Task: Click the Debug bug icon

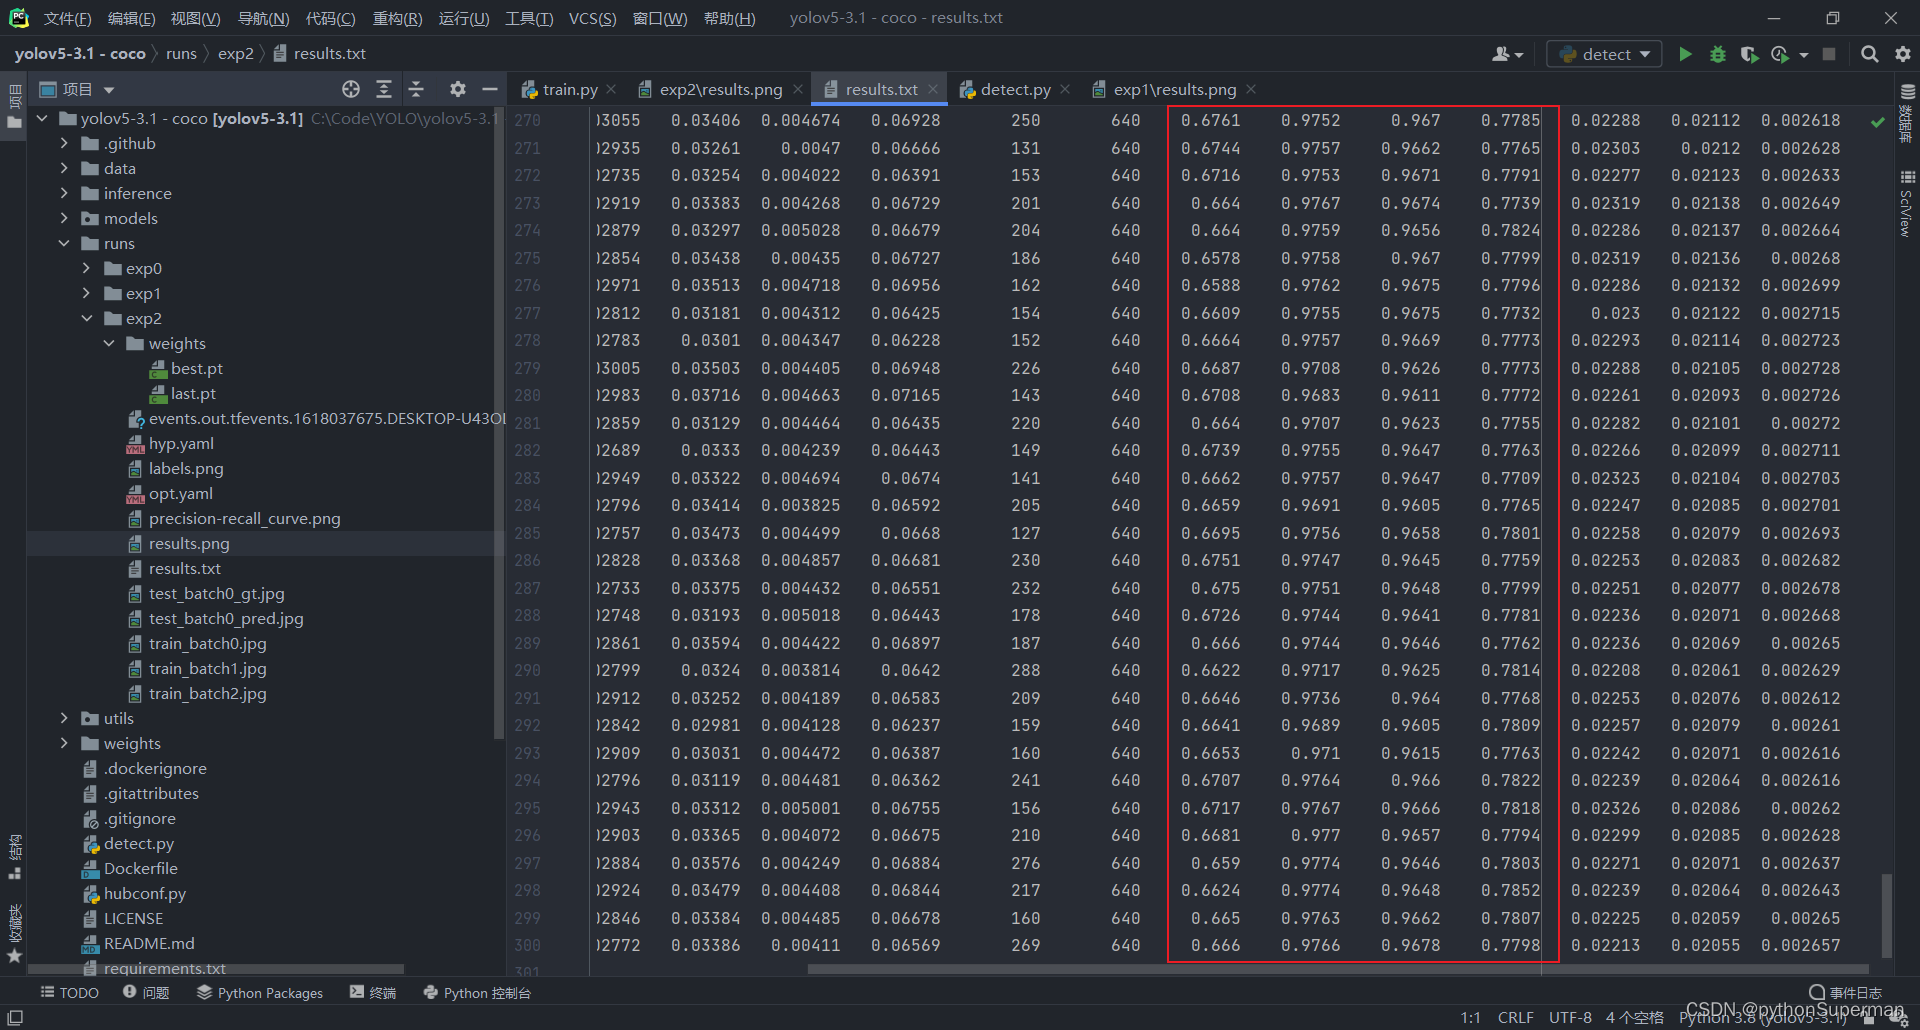Action: tap(1718, 54)
